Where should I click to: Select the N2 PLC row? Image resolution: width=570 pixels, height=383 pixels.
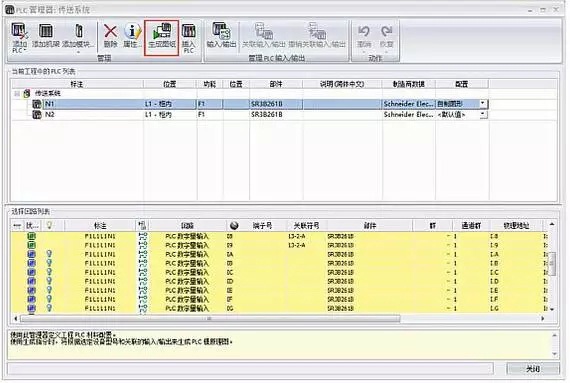249,114
